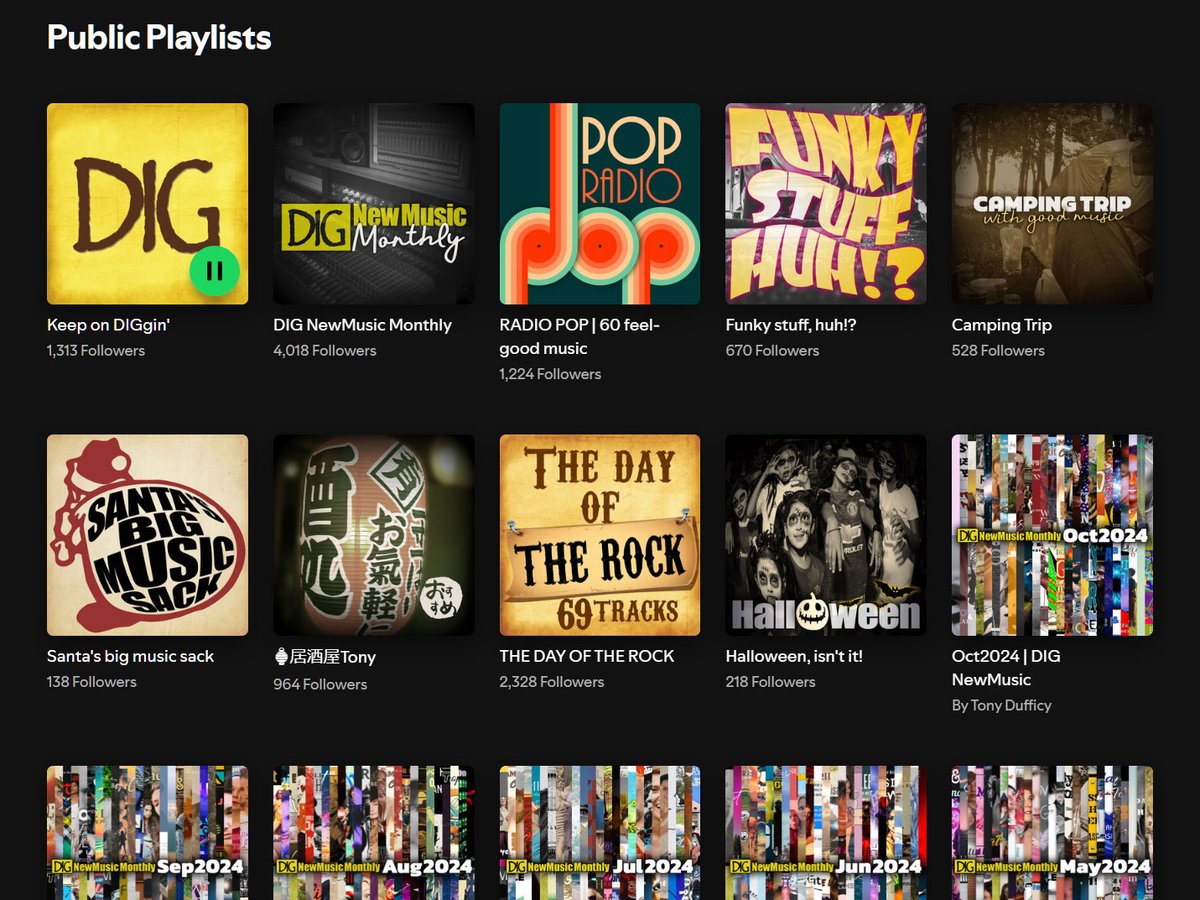Screen dimensions: 1200x900
Task: Click the 居酒屋Tony playlist title
Action: (x=325, y=657)
